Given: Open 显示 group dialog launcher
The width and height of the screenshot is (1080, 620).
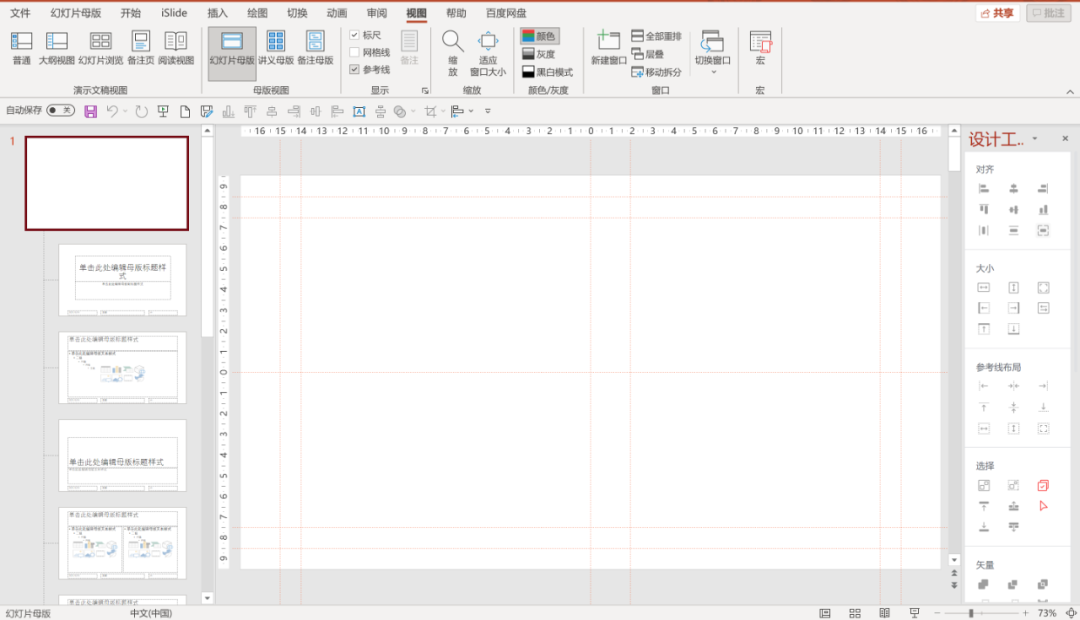Looking at the screenshot, I should click(x=425, y=90).
